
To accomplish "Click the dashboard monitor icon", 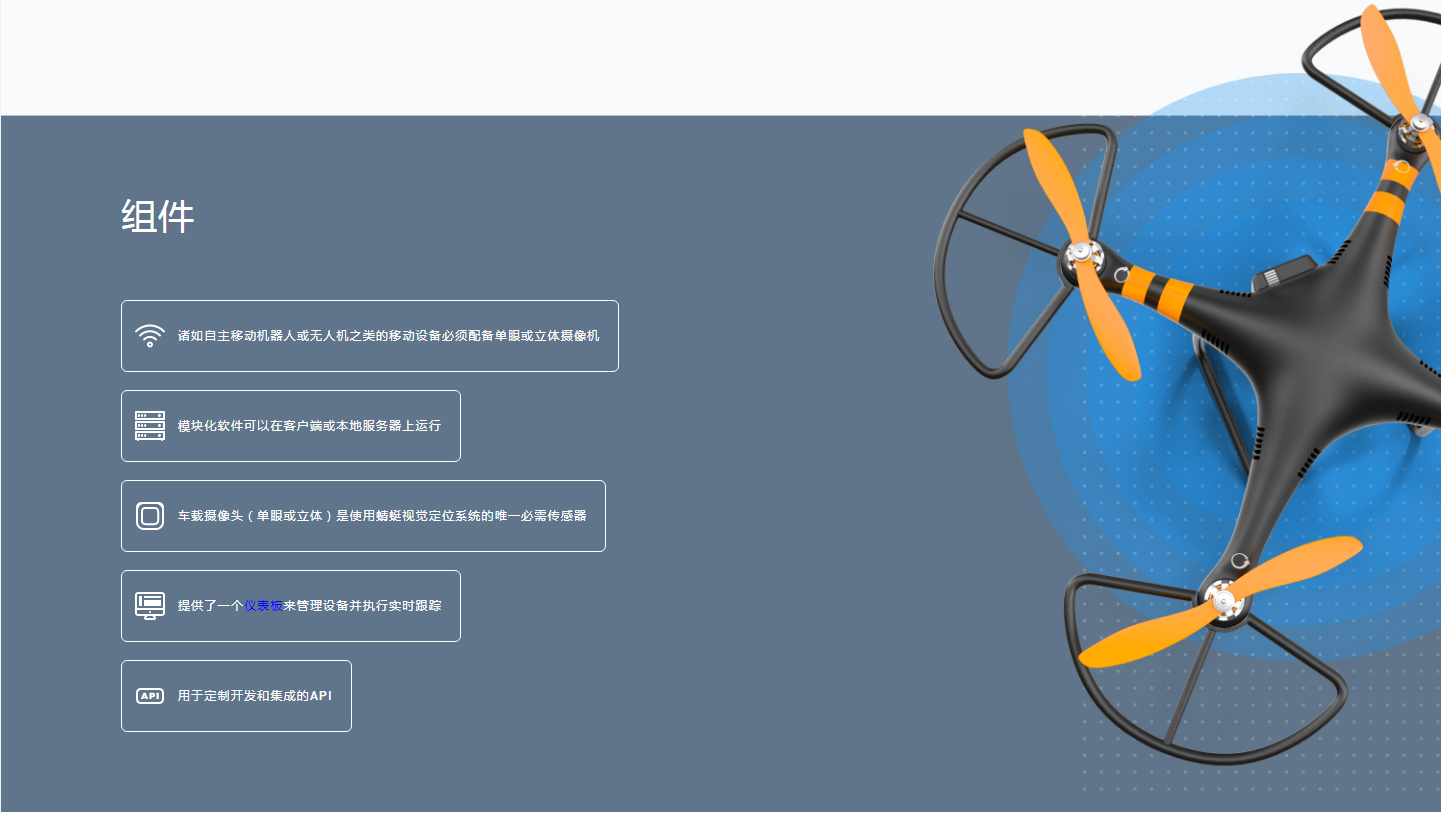I will (x=150, y=606).
